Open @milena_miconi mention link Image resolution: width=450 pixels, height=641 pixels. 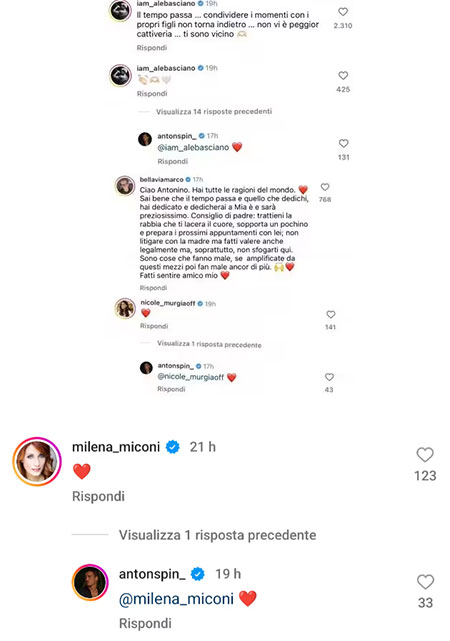click(x=176, y=599)
